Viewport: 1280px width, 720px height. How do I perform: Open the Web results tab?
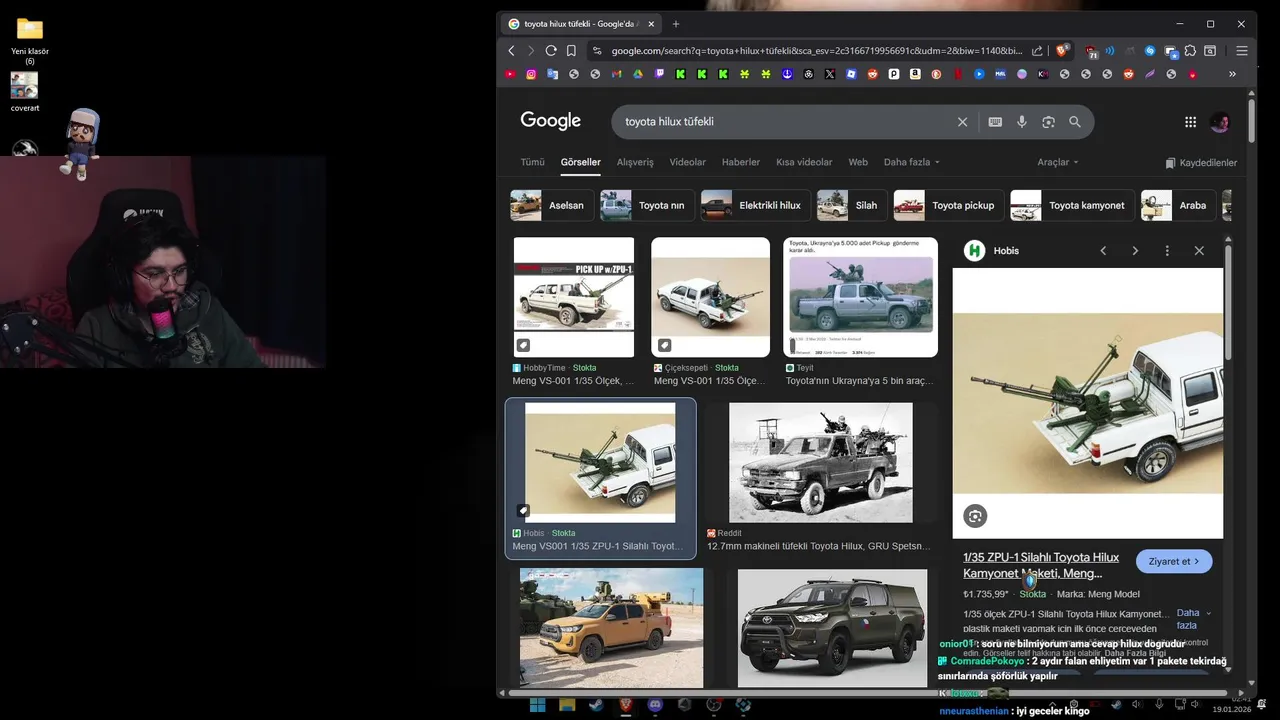tap(858, 162)
